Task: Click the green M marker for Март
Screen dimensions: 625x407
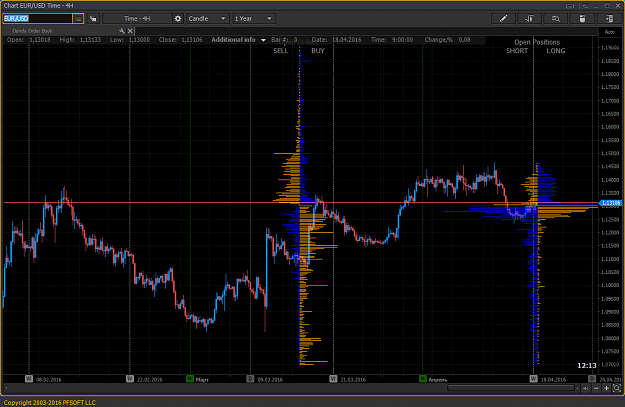Action: [x=190, y=379]
